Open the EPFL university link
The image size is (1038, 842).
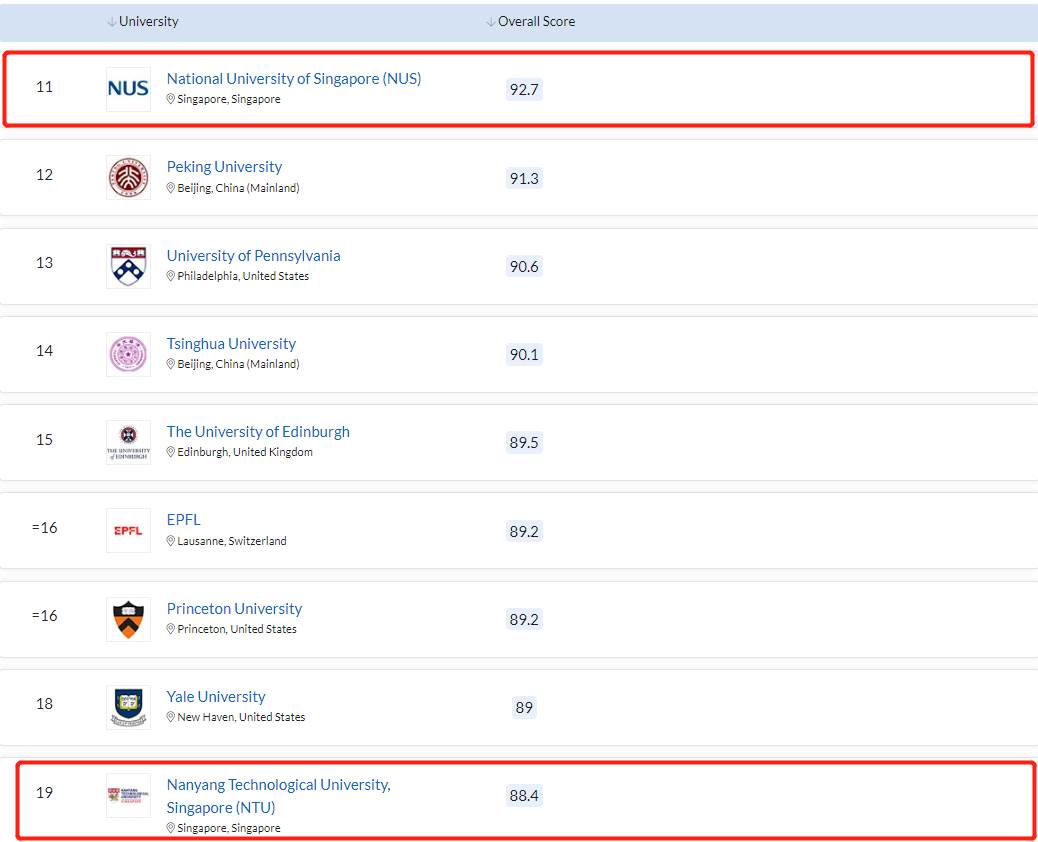pos(183,520)
